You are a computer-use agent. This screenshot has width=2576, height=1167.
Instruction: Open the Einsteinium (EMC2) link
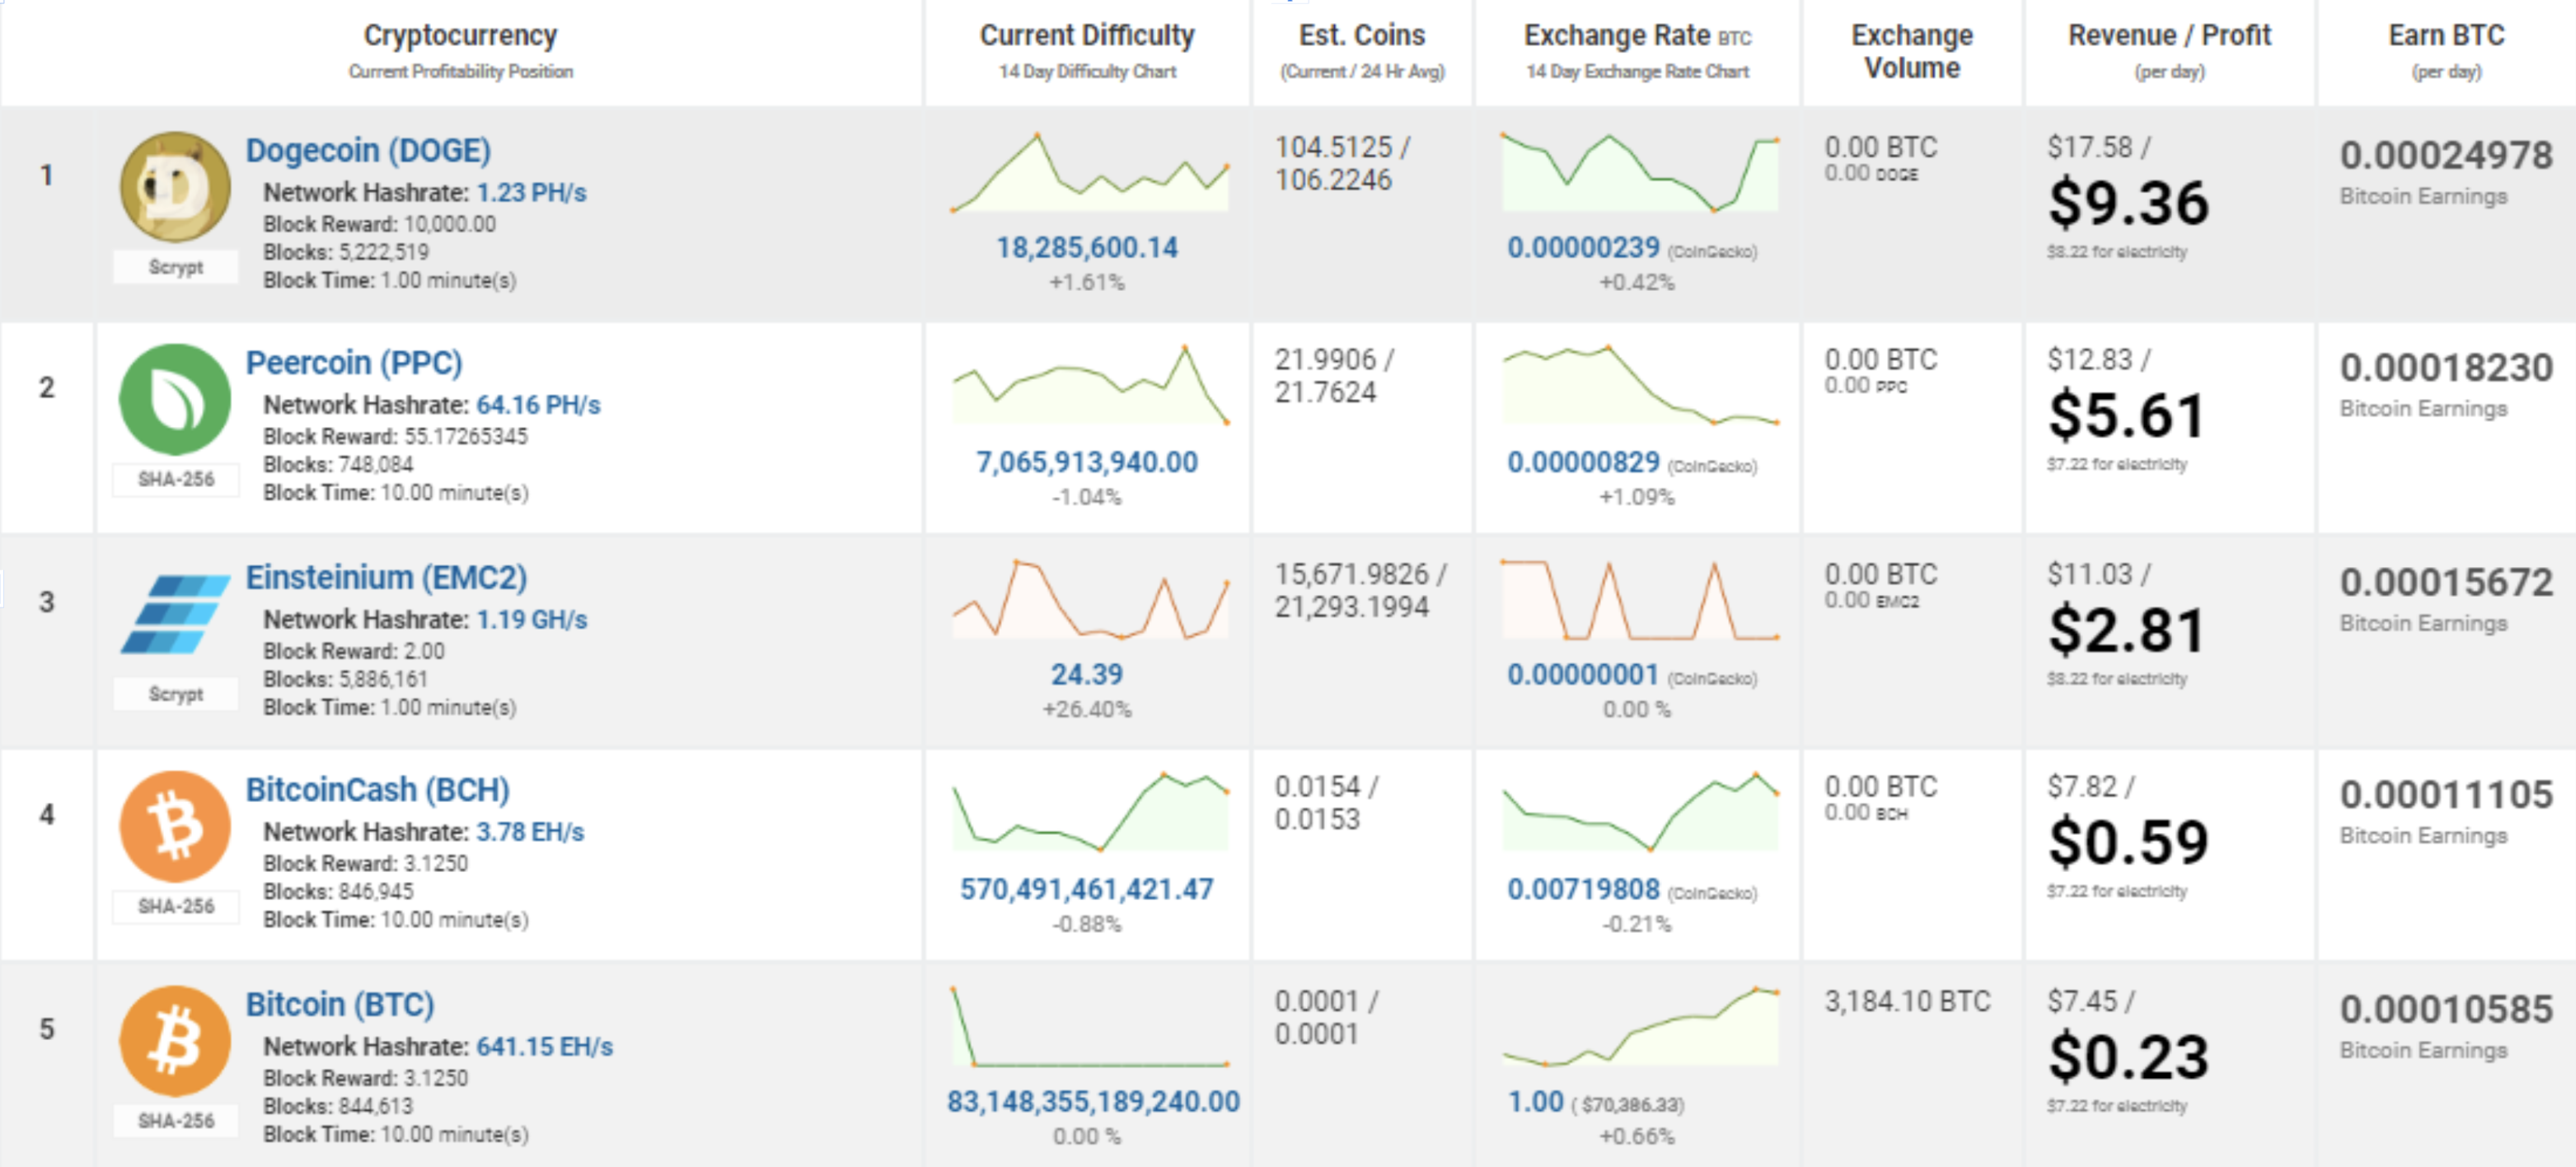[x=386, y=577]
